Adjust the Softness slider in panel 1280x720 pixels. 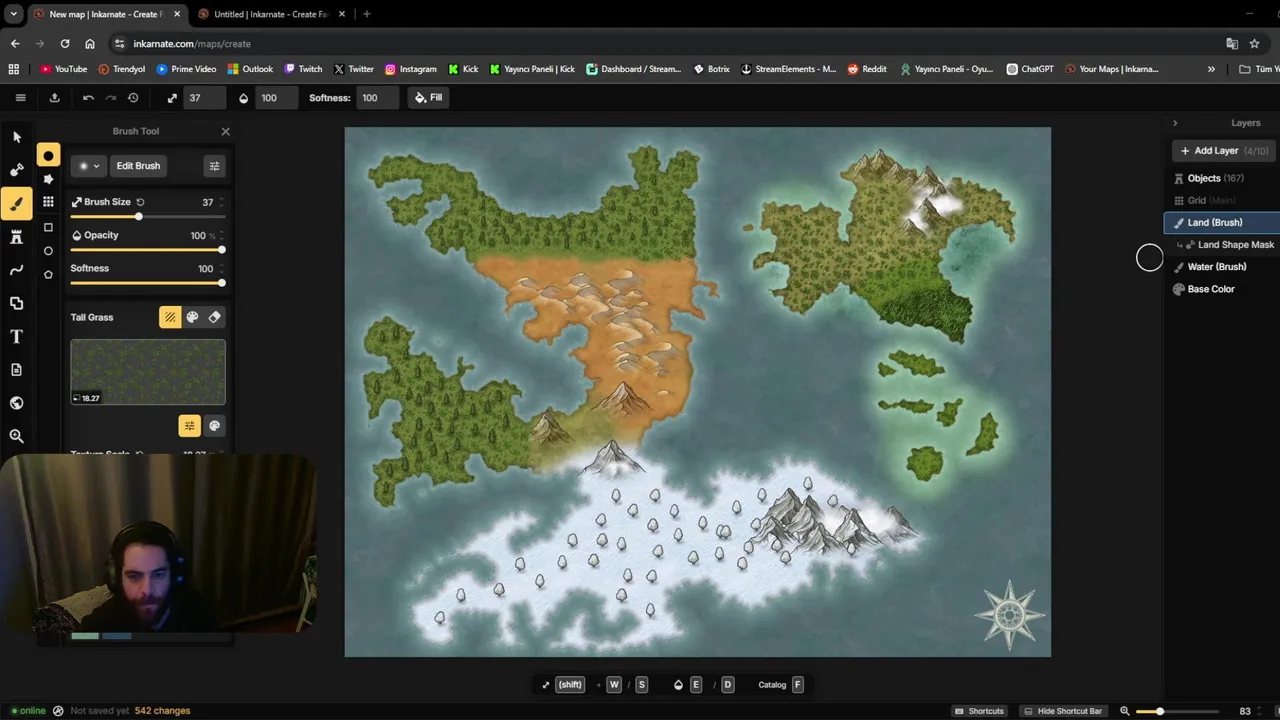[x=147, y=283]
